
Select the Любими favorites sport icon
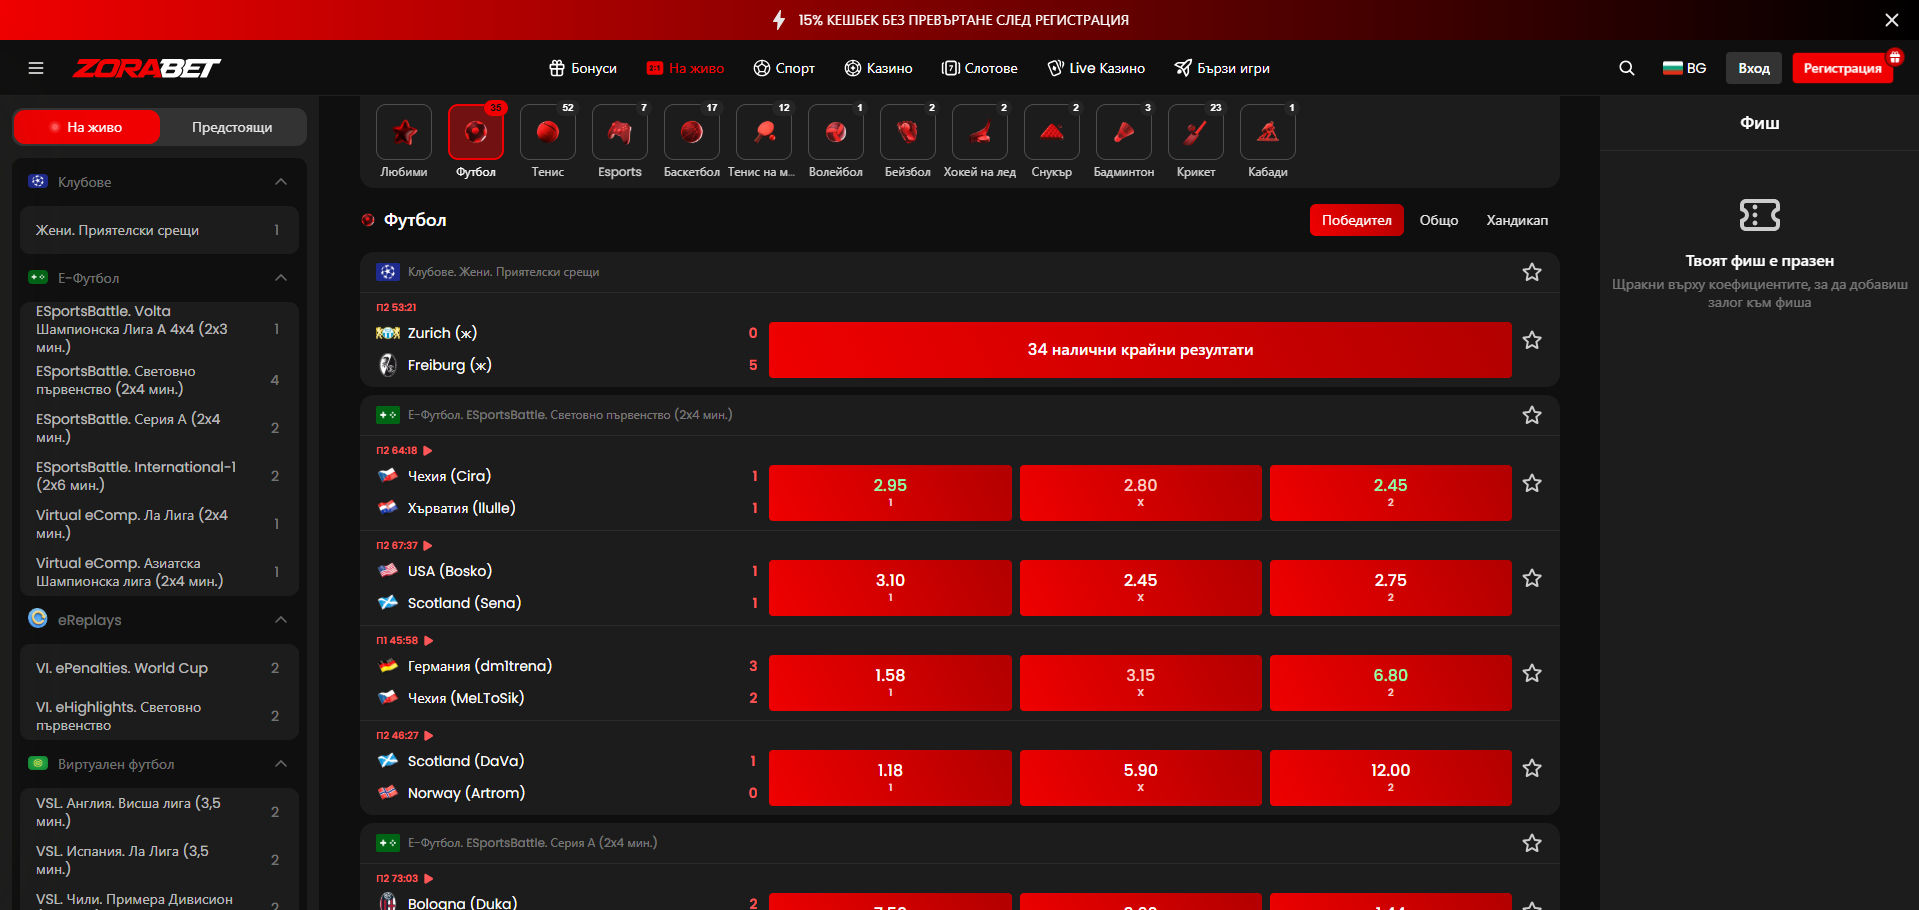tap(404, 132)
